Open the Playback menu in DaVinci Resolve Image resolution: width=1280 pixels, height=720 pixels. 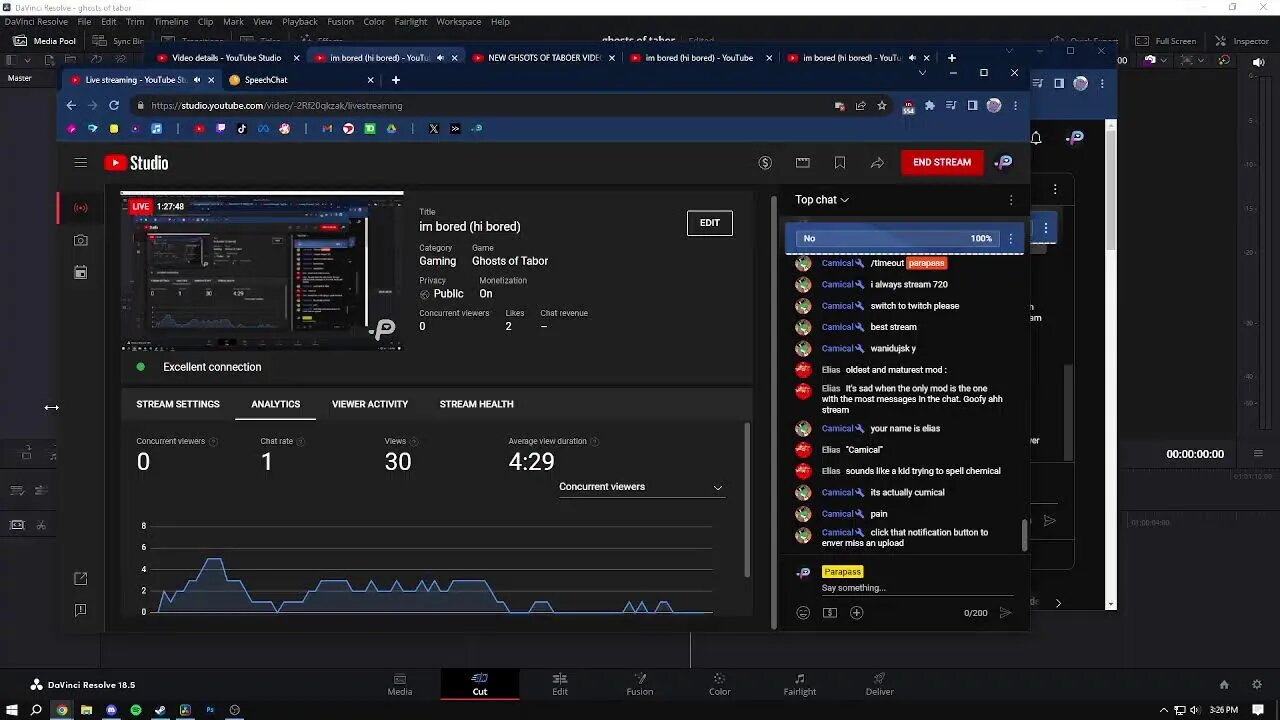pyautogui.click(x=299, y=21)
